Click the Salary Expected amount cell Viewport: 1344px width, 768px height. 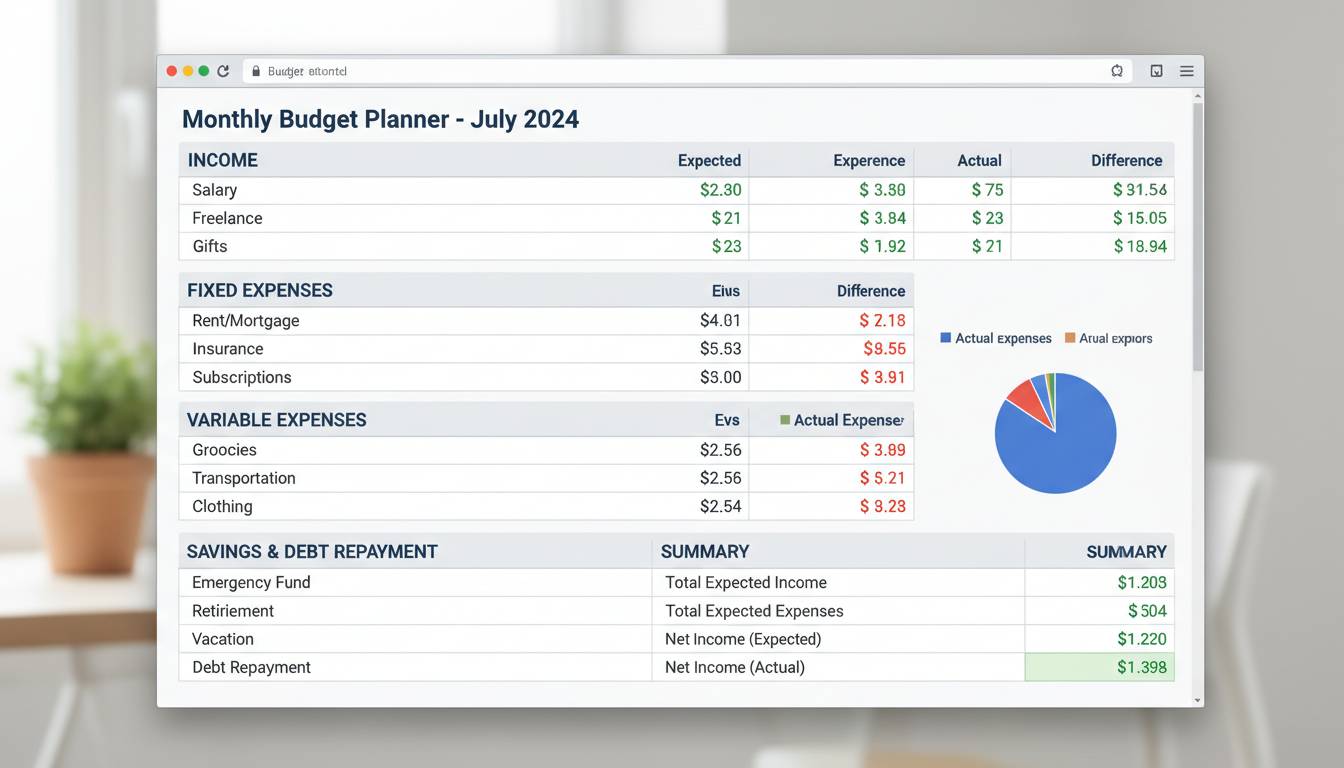720,190
